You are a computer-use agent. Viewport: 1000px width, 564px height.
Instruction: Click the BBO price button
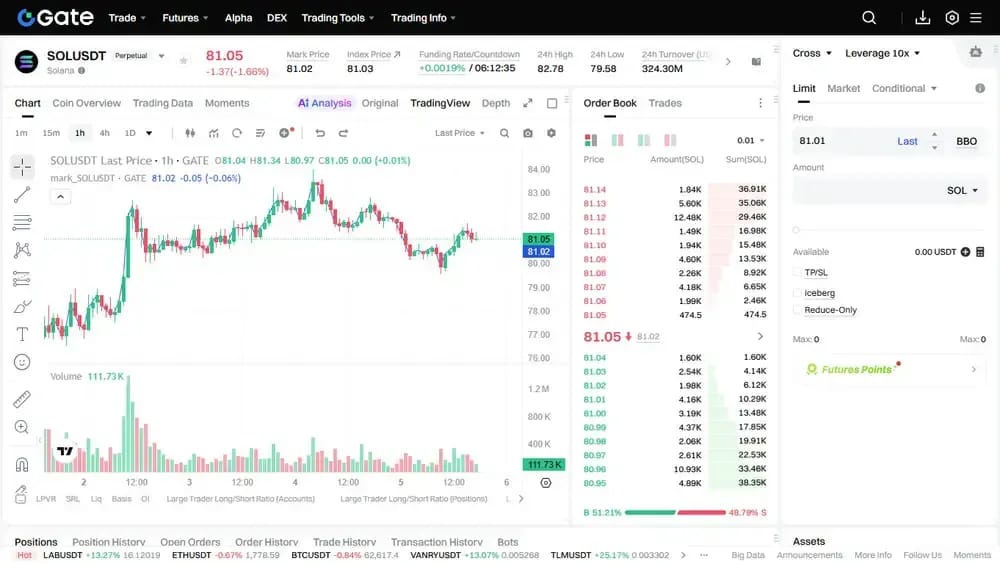[966, 142]
